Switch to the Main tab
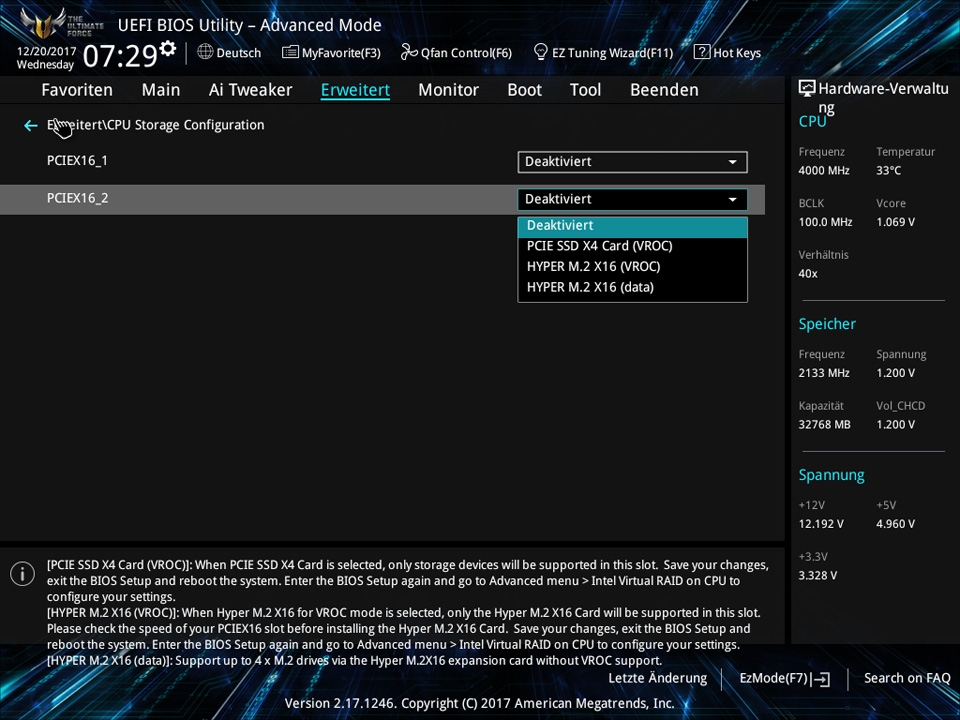The height and width of the screenshot is (720, 960). click(161, 90)
